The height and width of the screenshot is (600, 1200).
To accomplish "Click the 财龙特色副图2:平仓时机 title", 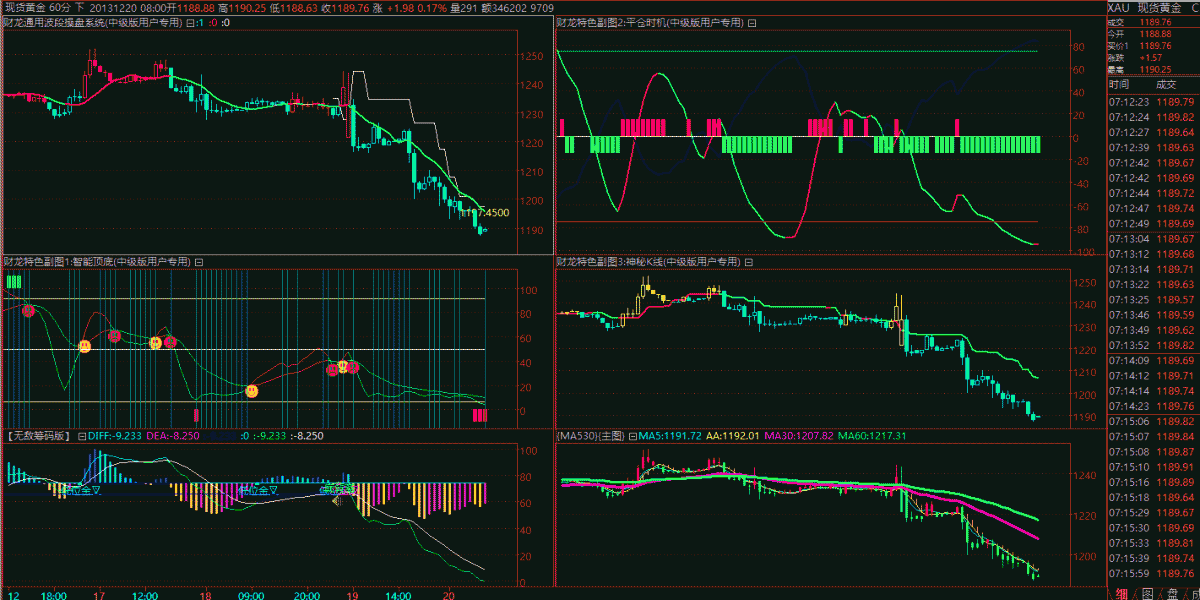I will coord(650,21).
